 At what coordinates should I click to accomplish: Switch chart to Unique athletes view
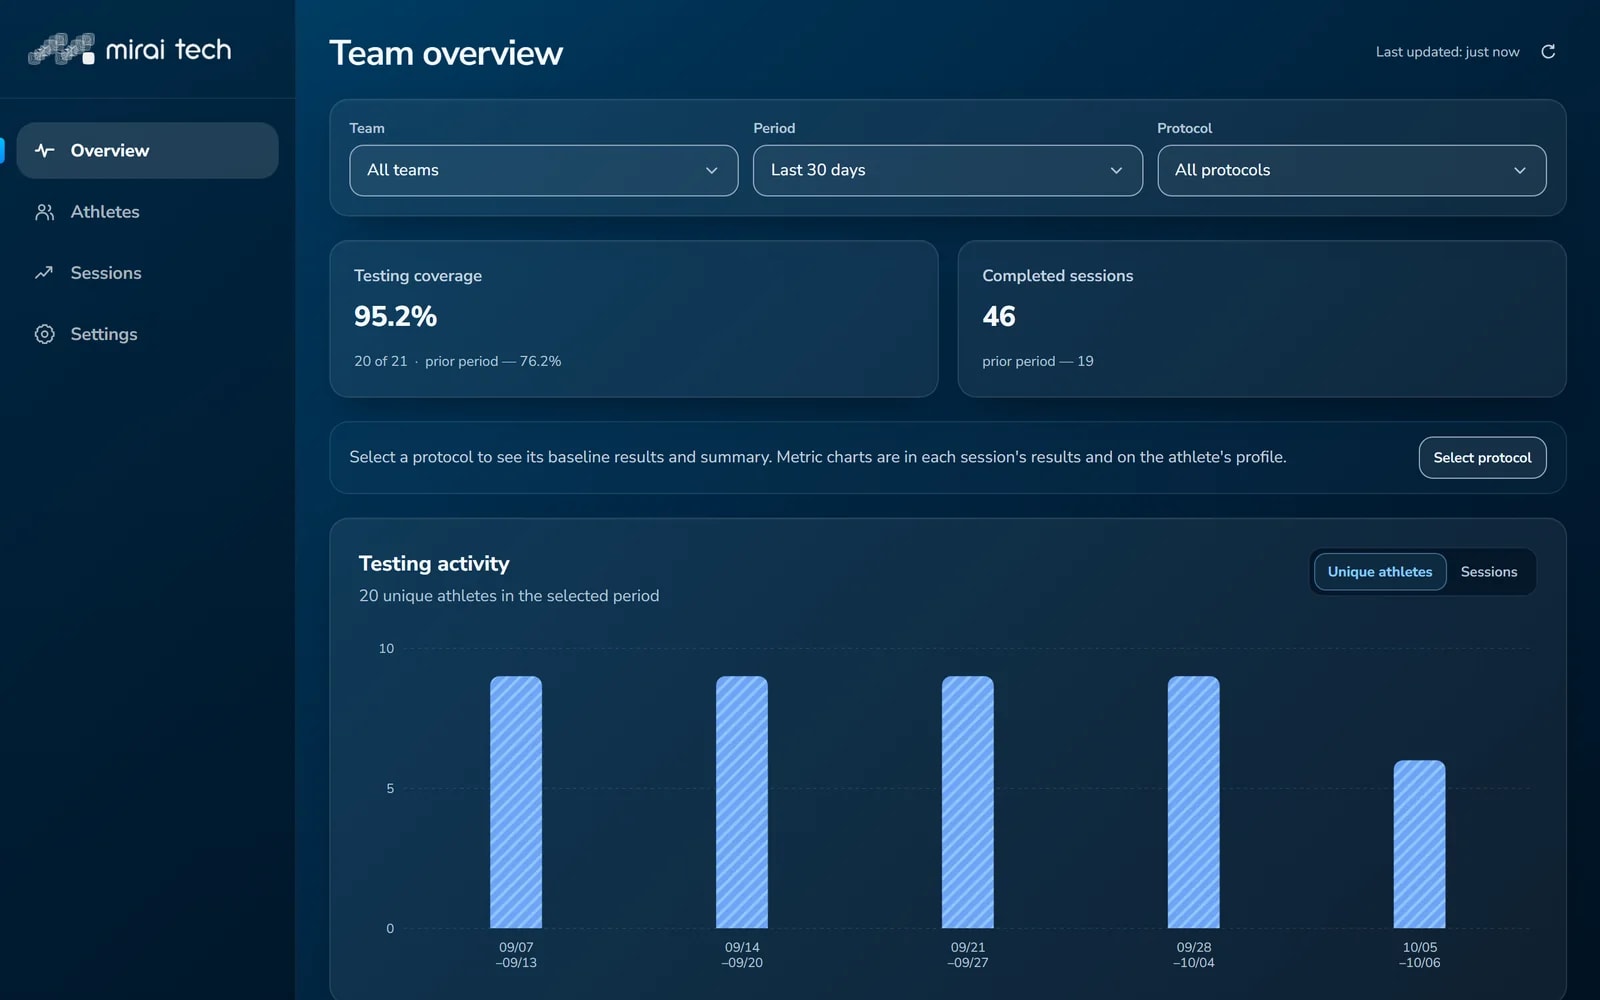coord(1380,572)
